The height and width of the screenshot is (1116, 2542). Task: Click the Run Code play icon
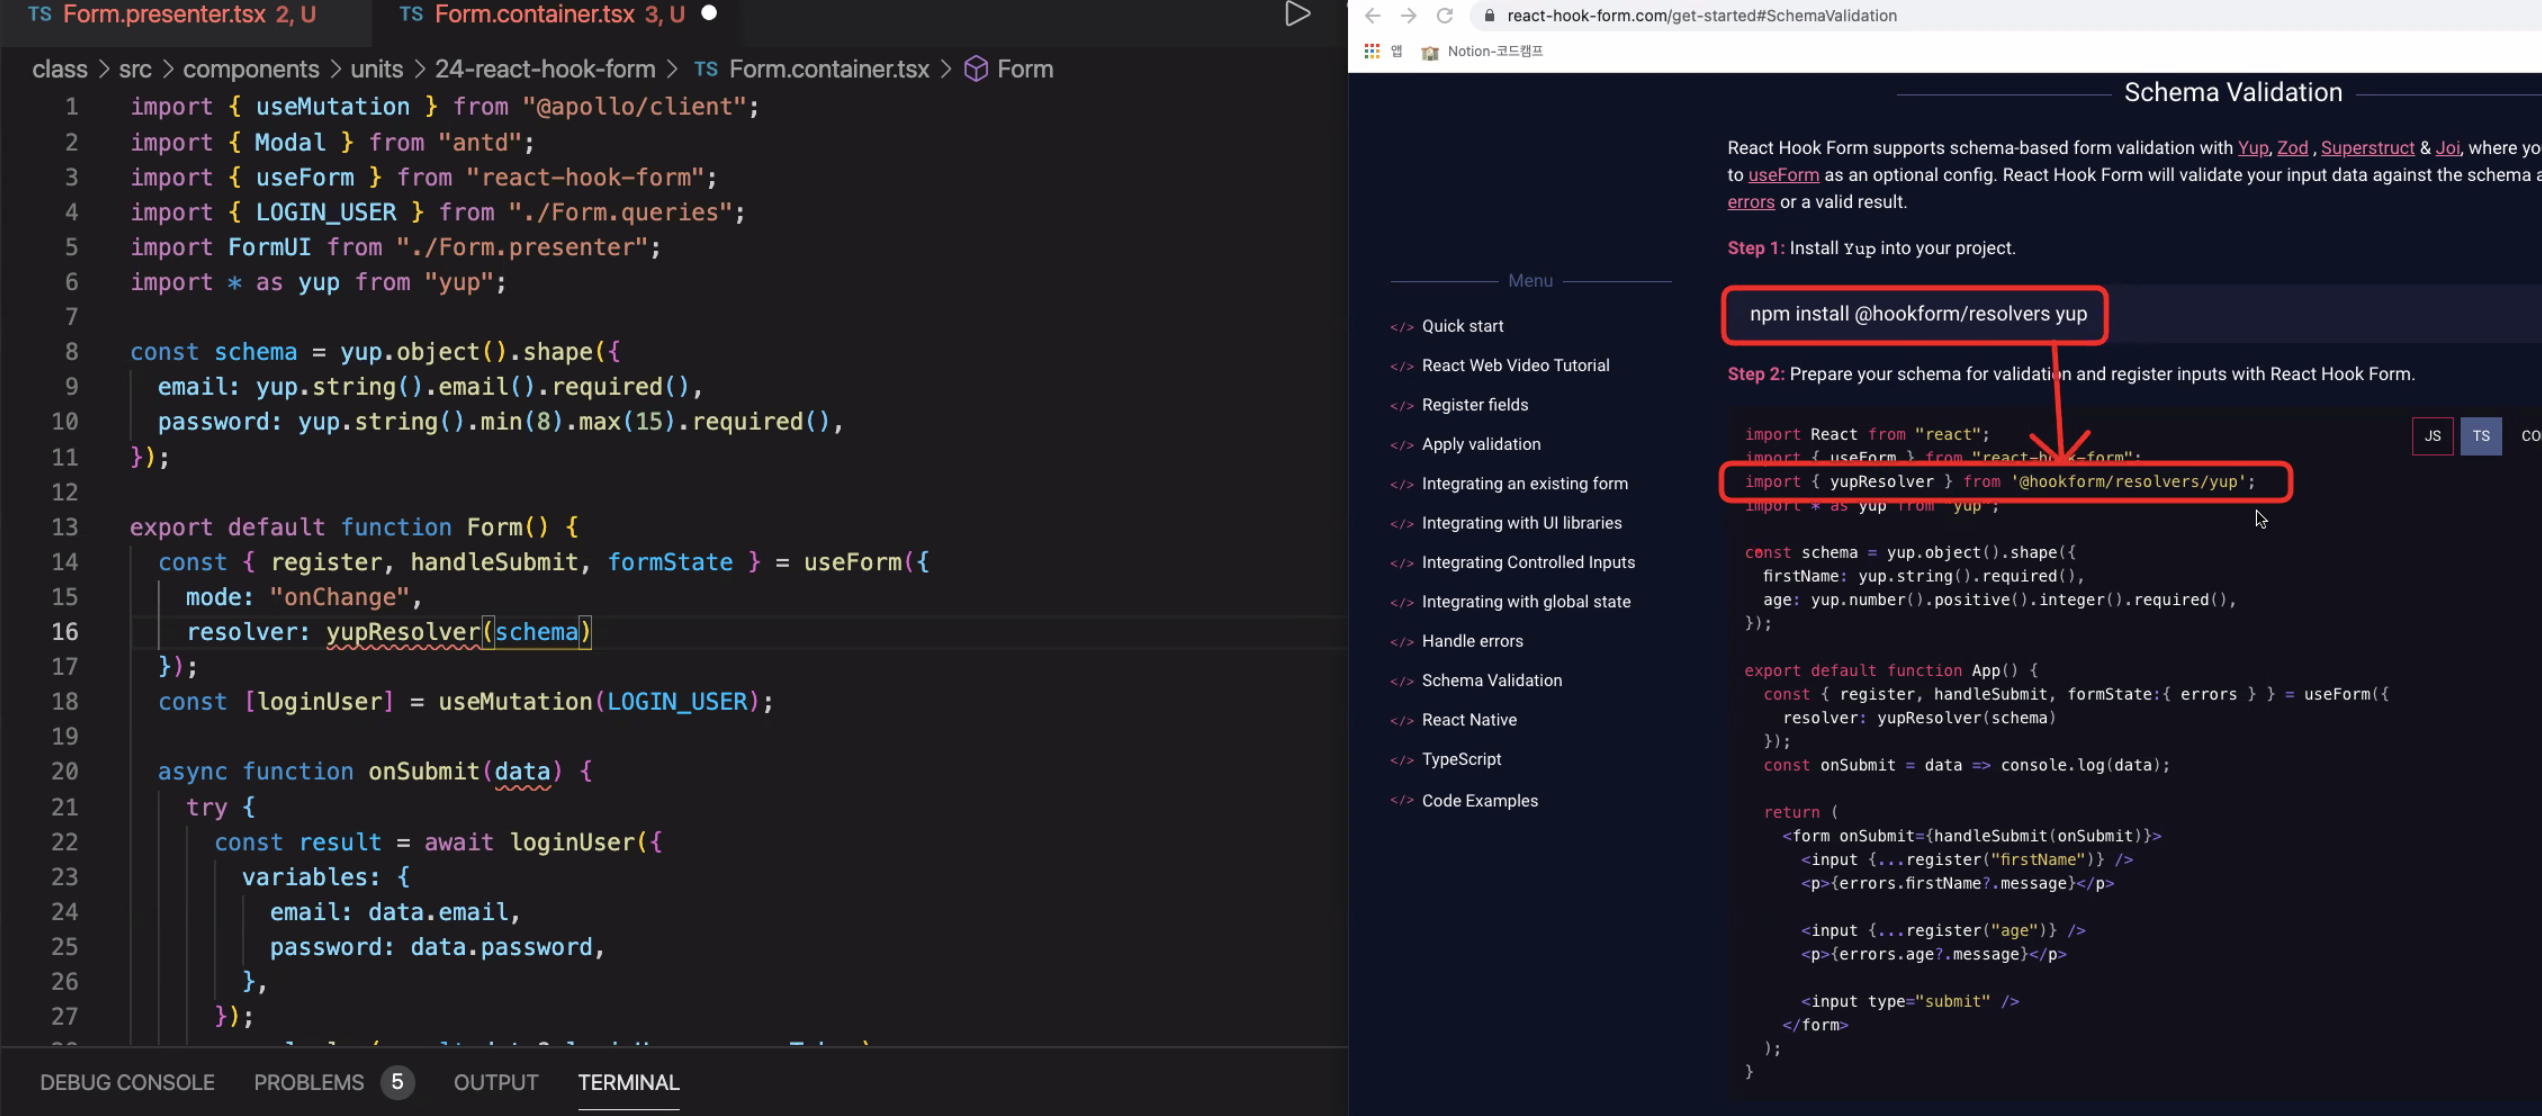click(x=1297, y=14)
